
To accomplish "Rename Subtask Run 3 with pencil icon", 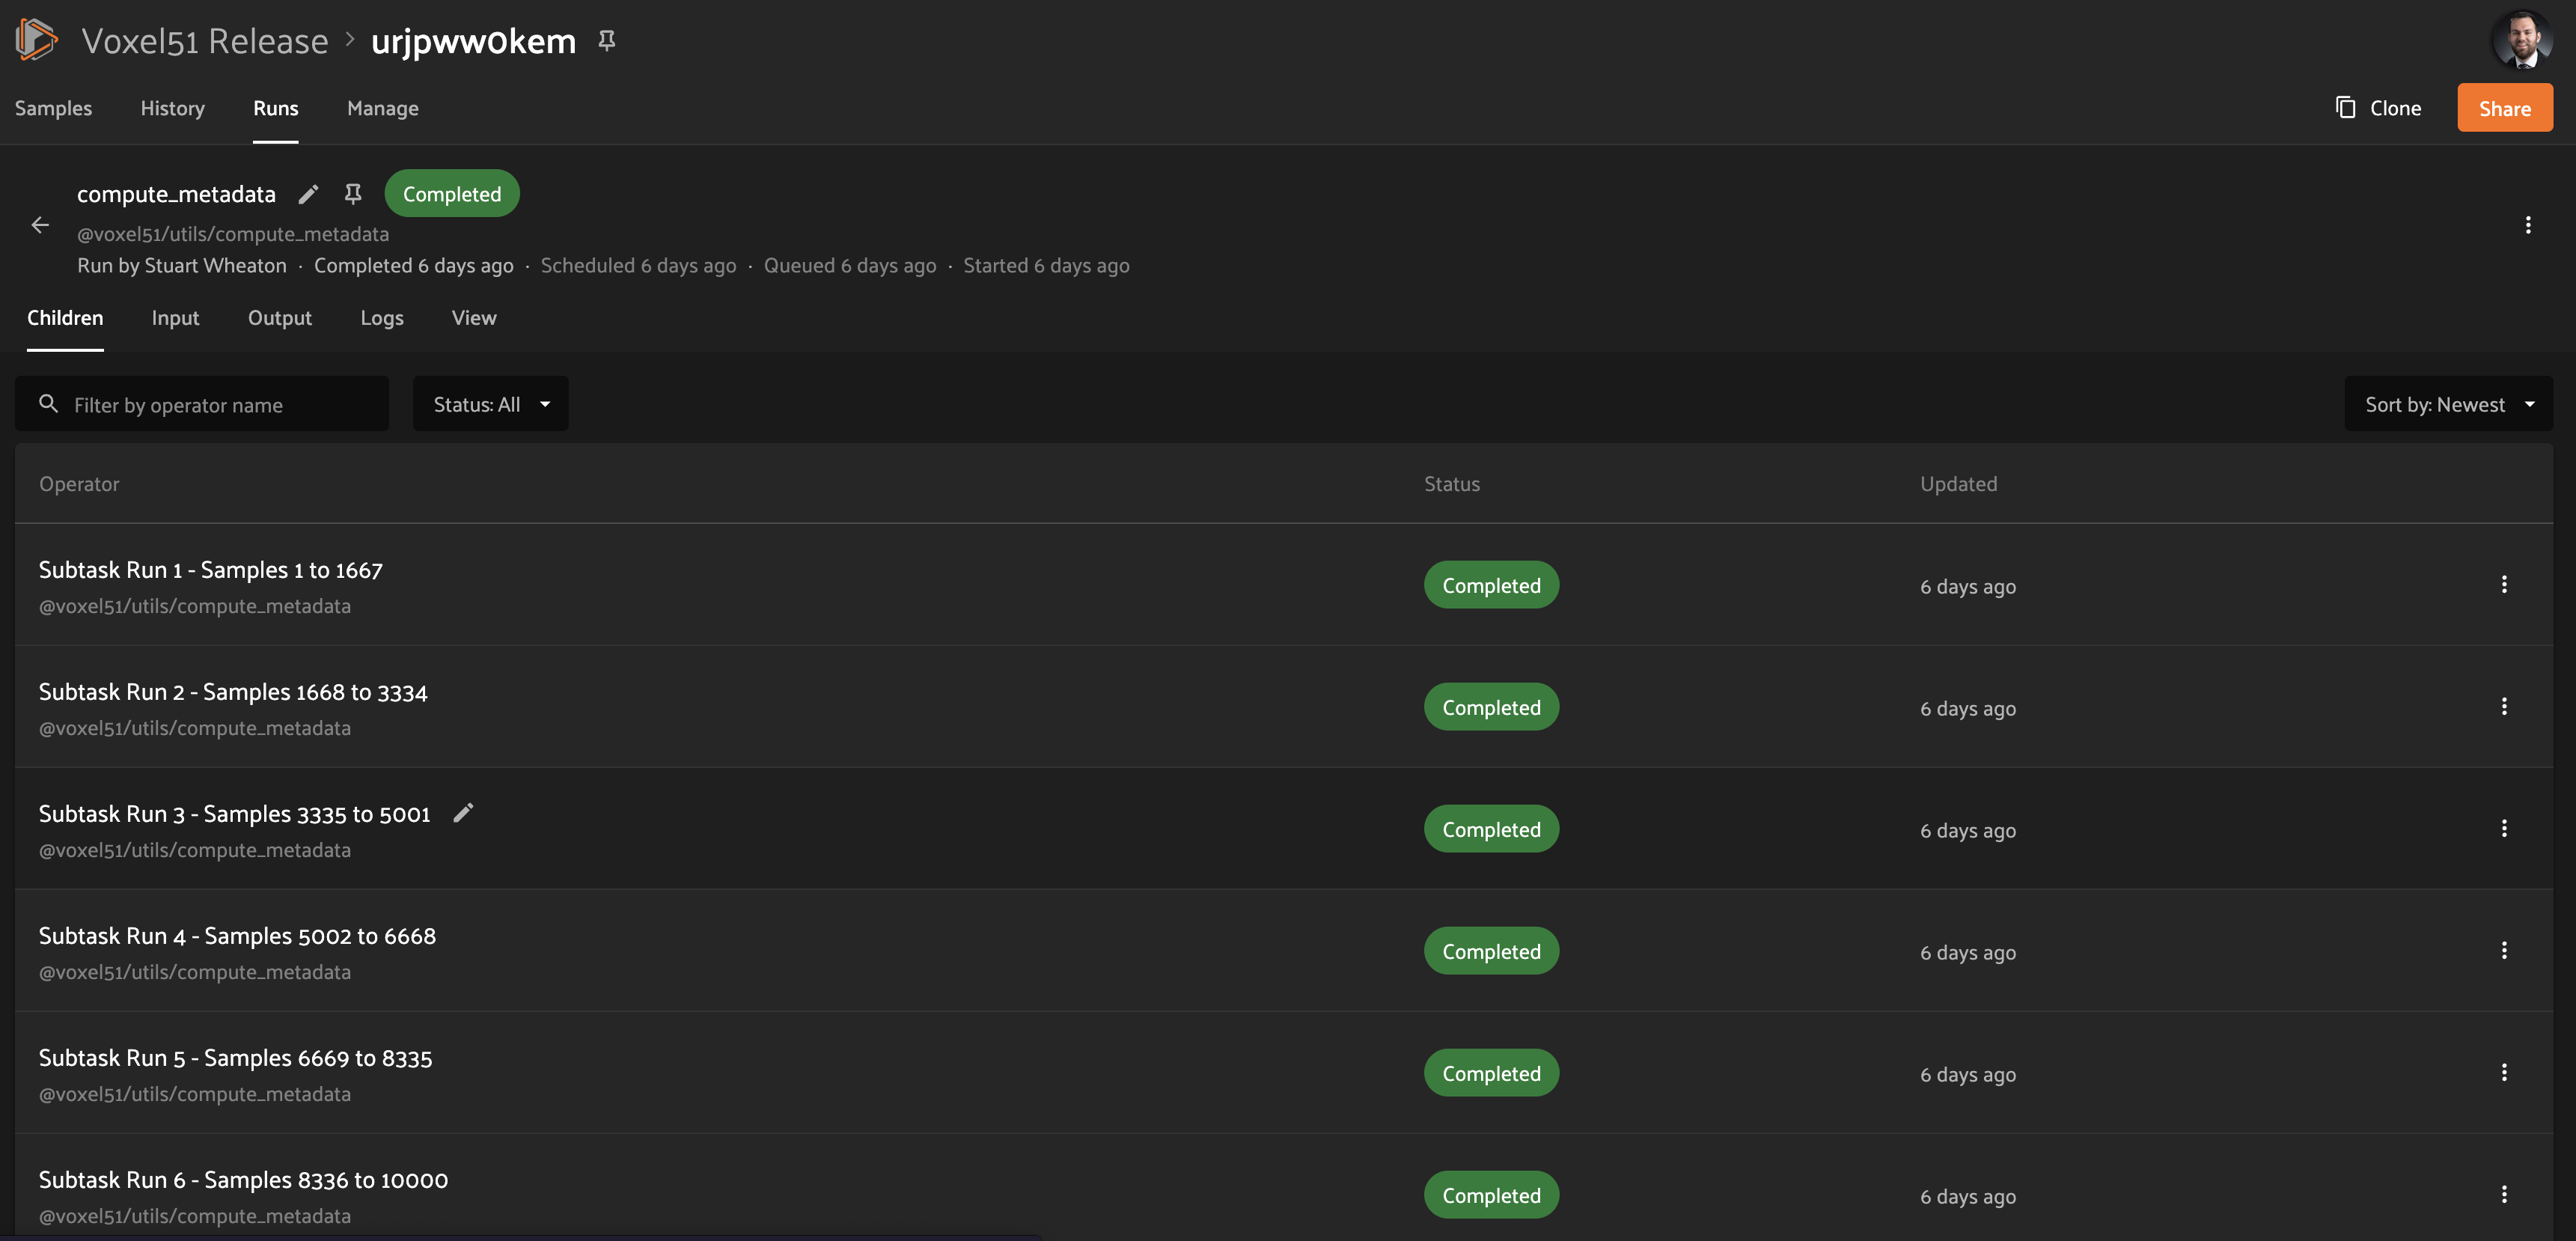I will pos(463,813).
